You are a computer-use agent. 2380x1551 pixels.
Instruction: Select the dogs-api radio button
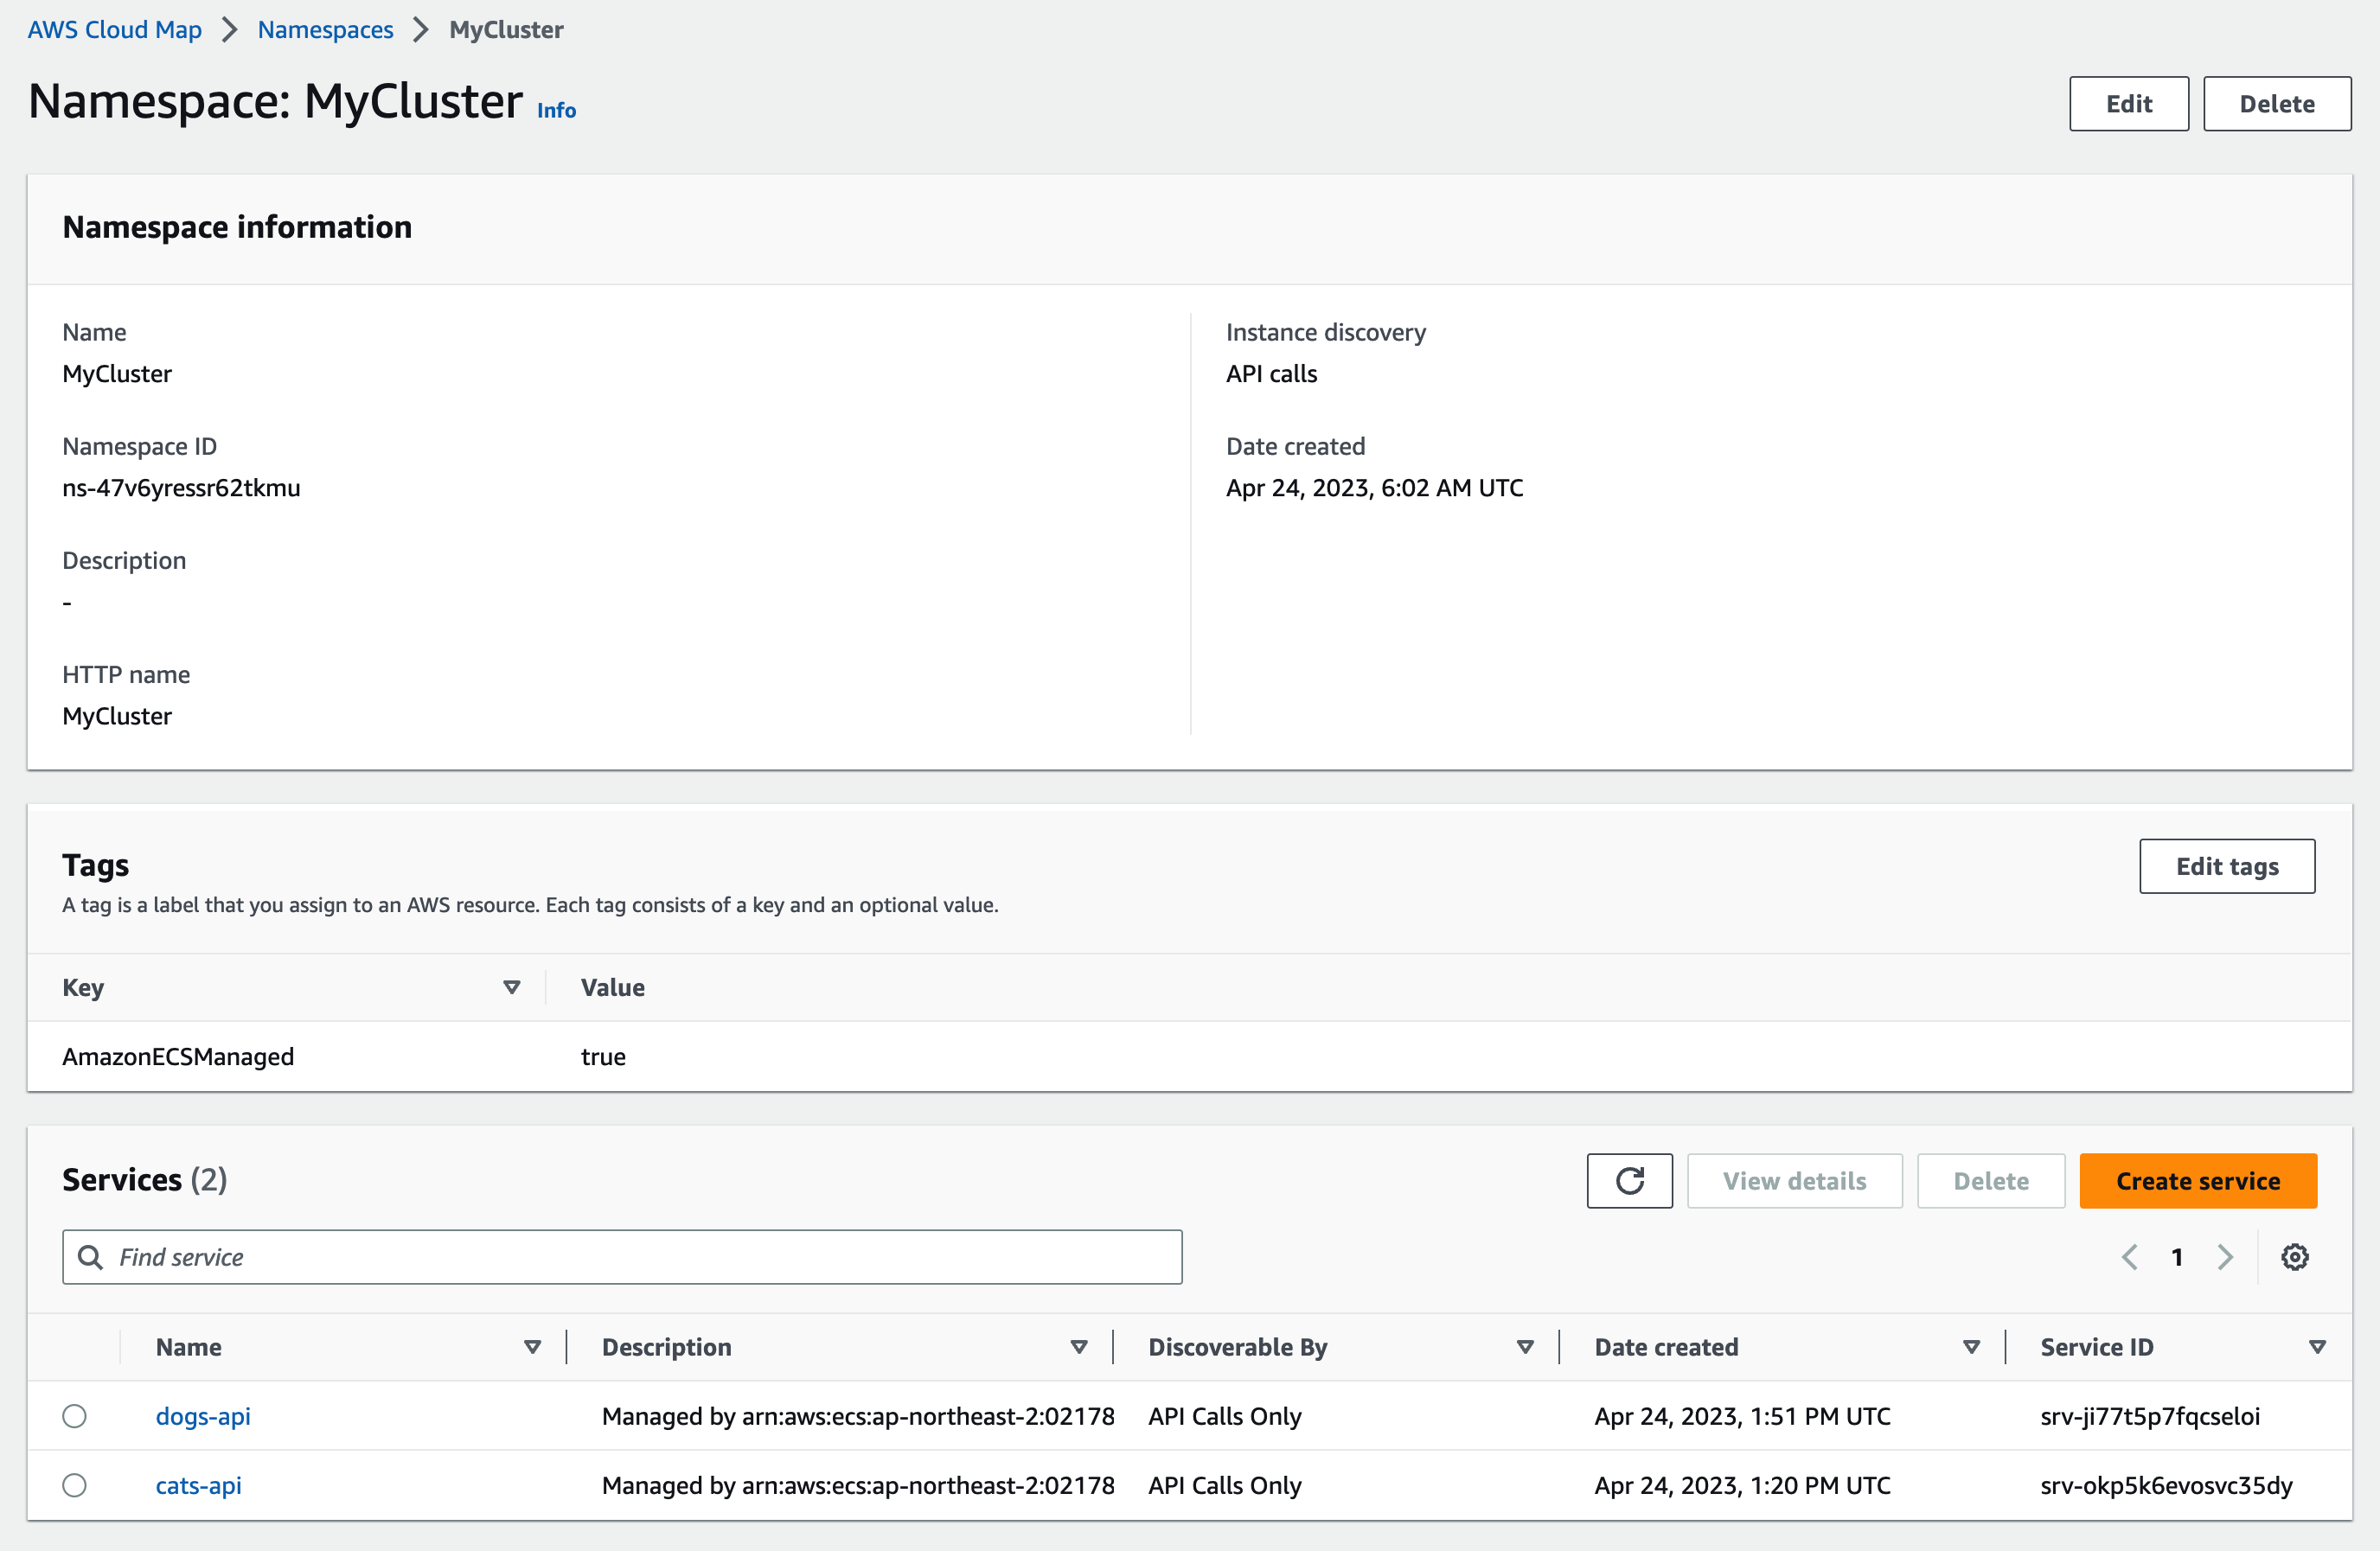(74, 1416)
